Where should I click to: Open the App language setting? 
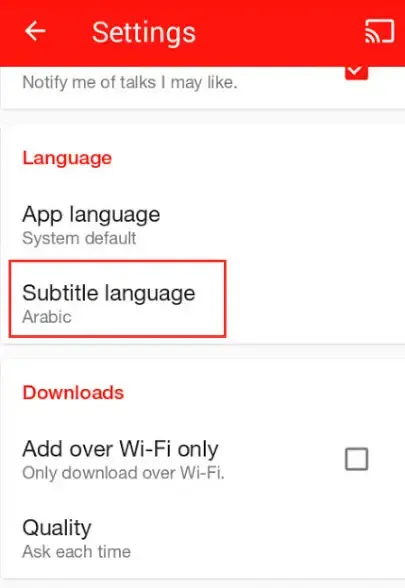point(202,225)
